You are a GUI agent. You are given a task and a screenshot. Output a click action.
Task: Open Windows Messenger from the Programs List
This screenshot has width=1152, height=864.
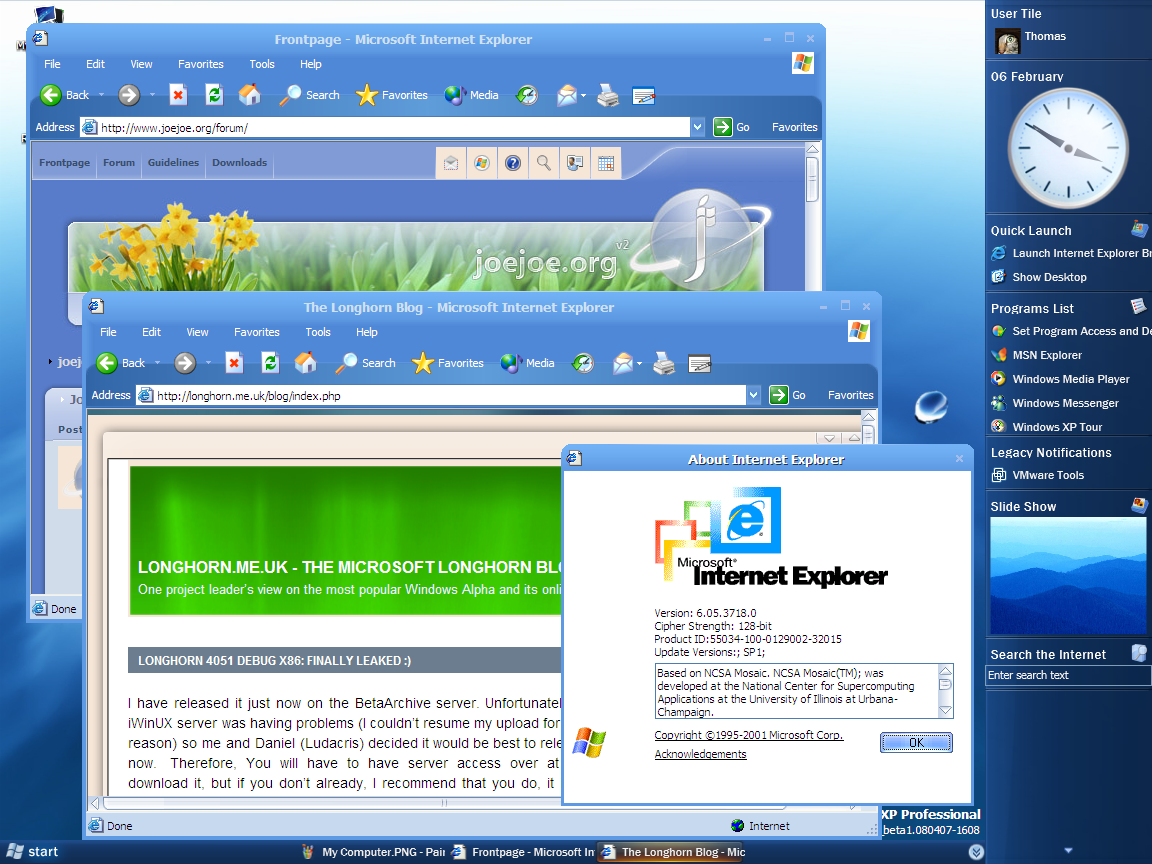coord(1055,403)
